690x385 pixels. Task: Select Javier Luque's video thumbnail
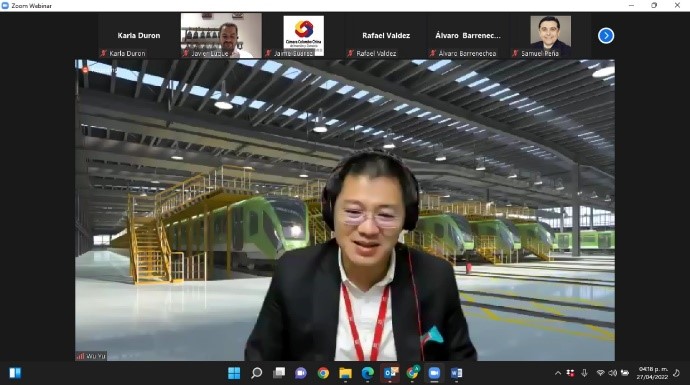click(221, 36)
